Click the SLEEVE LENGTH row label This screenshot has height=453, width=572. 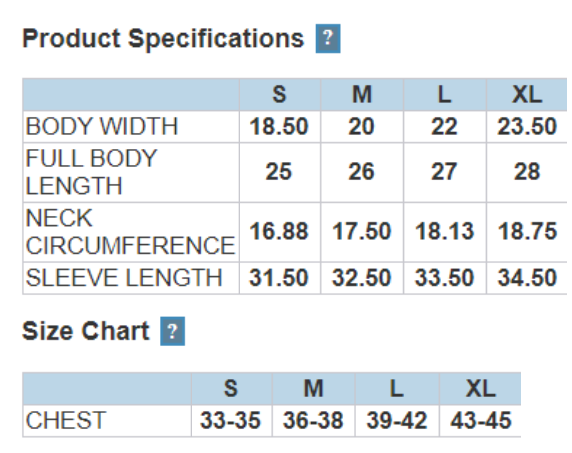(124, 278)
